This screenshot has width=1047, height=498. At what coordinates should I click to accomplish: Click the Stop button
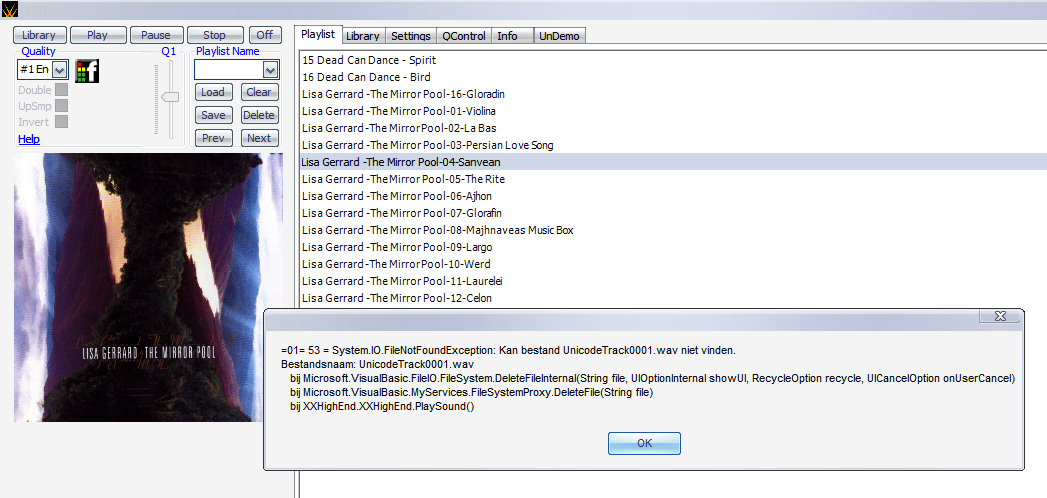214,35
